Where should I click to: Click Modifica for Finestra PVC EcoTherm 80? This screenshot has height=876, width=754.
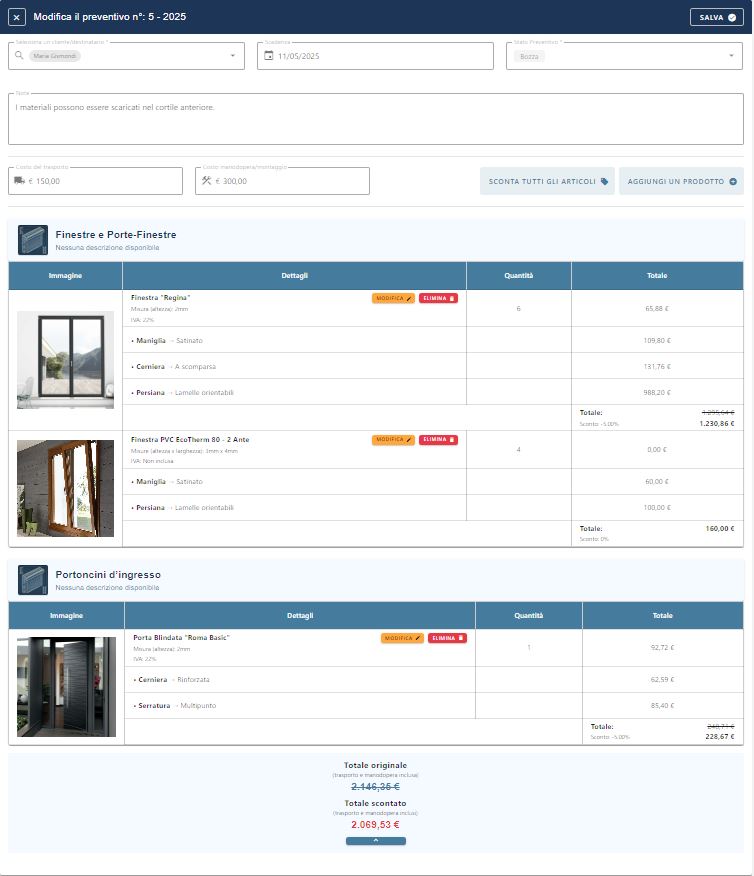click(393, 439)
